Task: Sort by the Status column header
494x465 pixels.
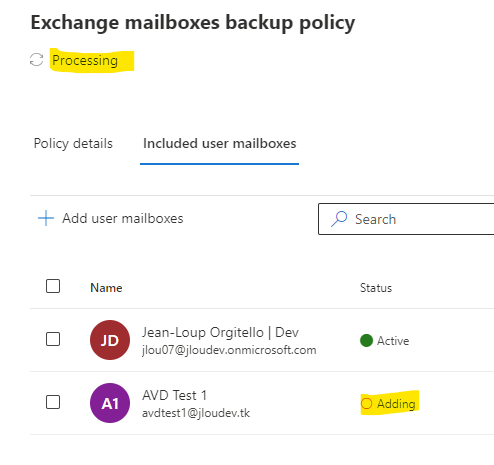Action: point(376,288)
